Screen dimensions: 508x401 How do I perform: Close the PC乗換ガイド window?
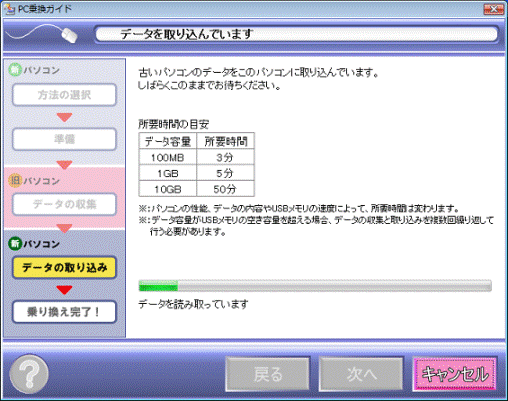pos(494,9)
